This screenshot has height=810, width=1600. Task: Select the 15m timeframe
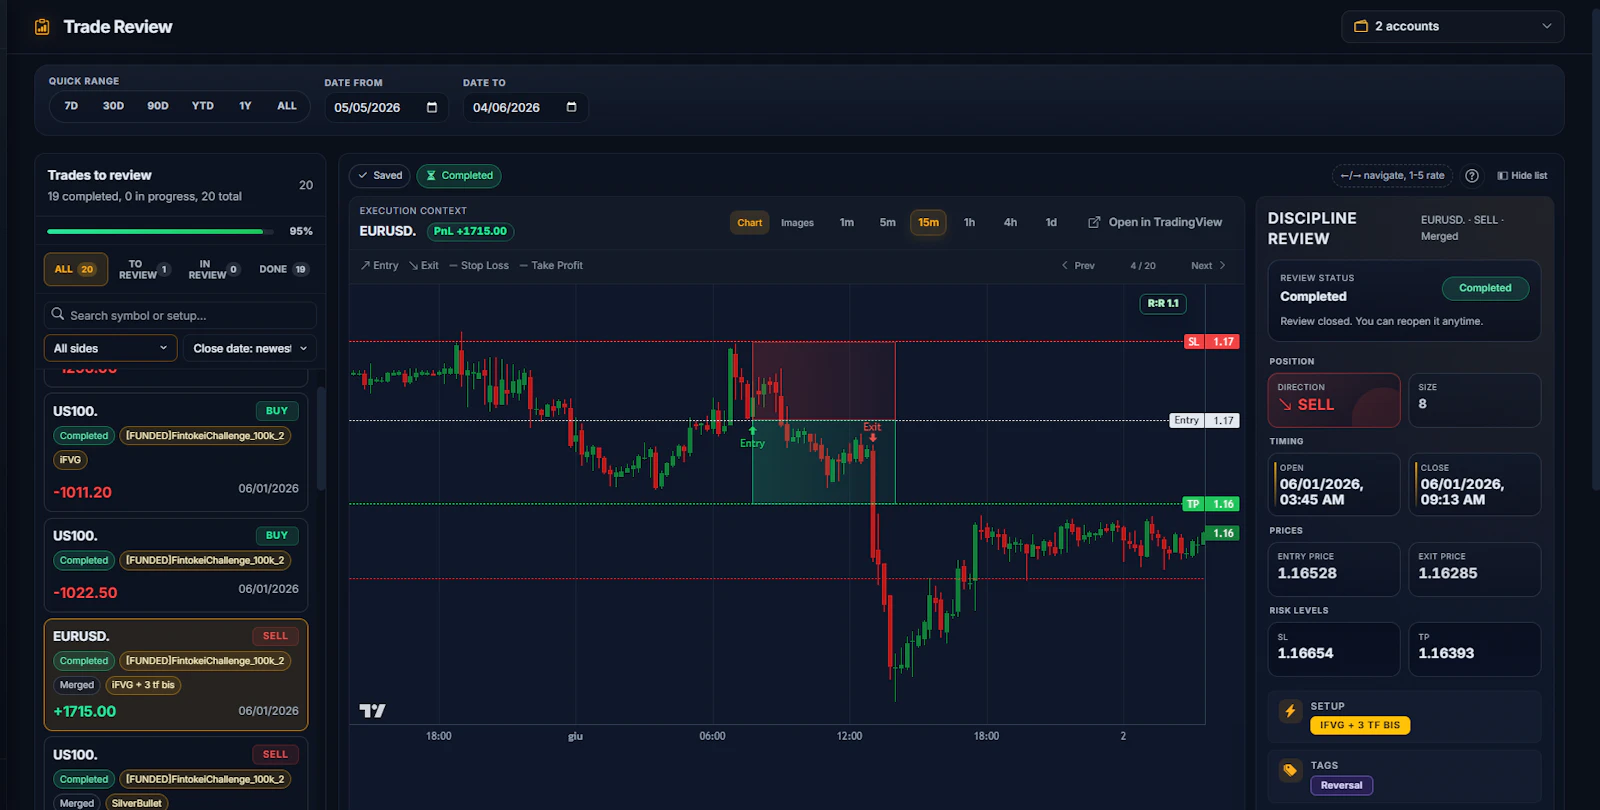coord(929,223)
